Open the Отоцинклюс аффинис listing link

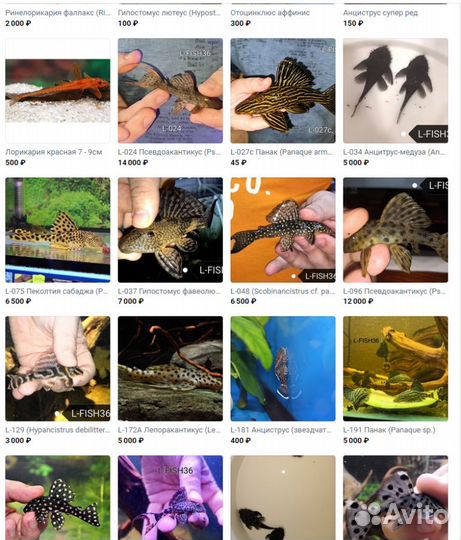pos(270,13)
